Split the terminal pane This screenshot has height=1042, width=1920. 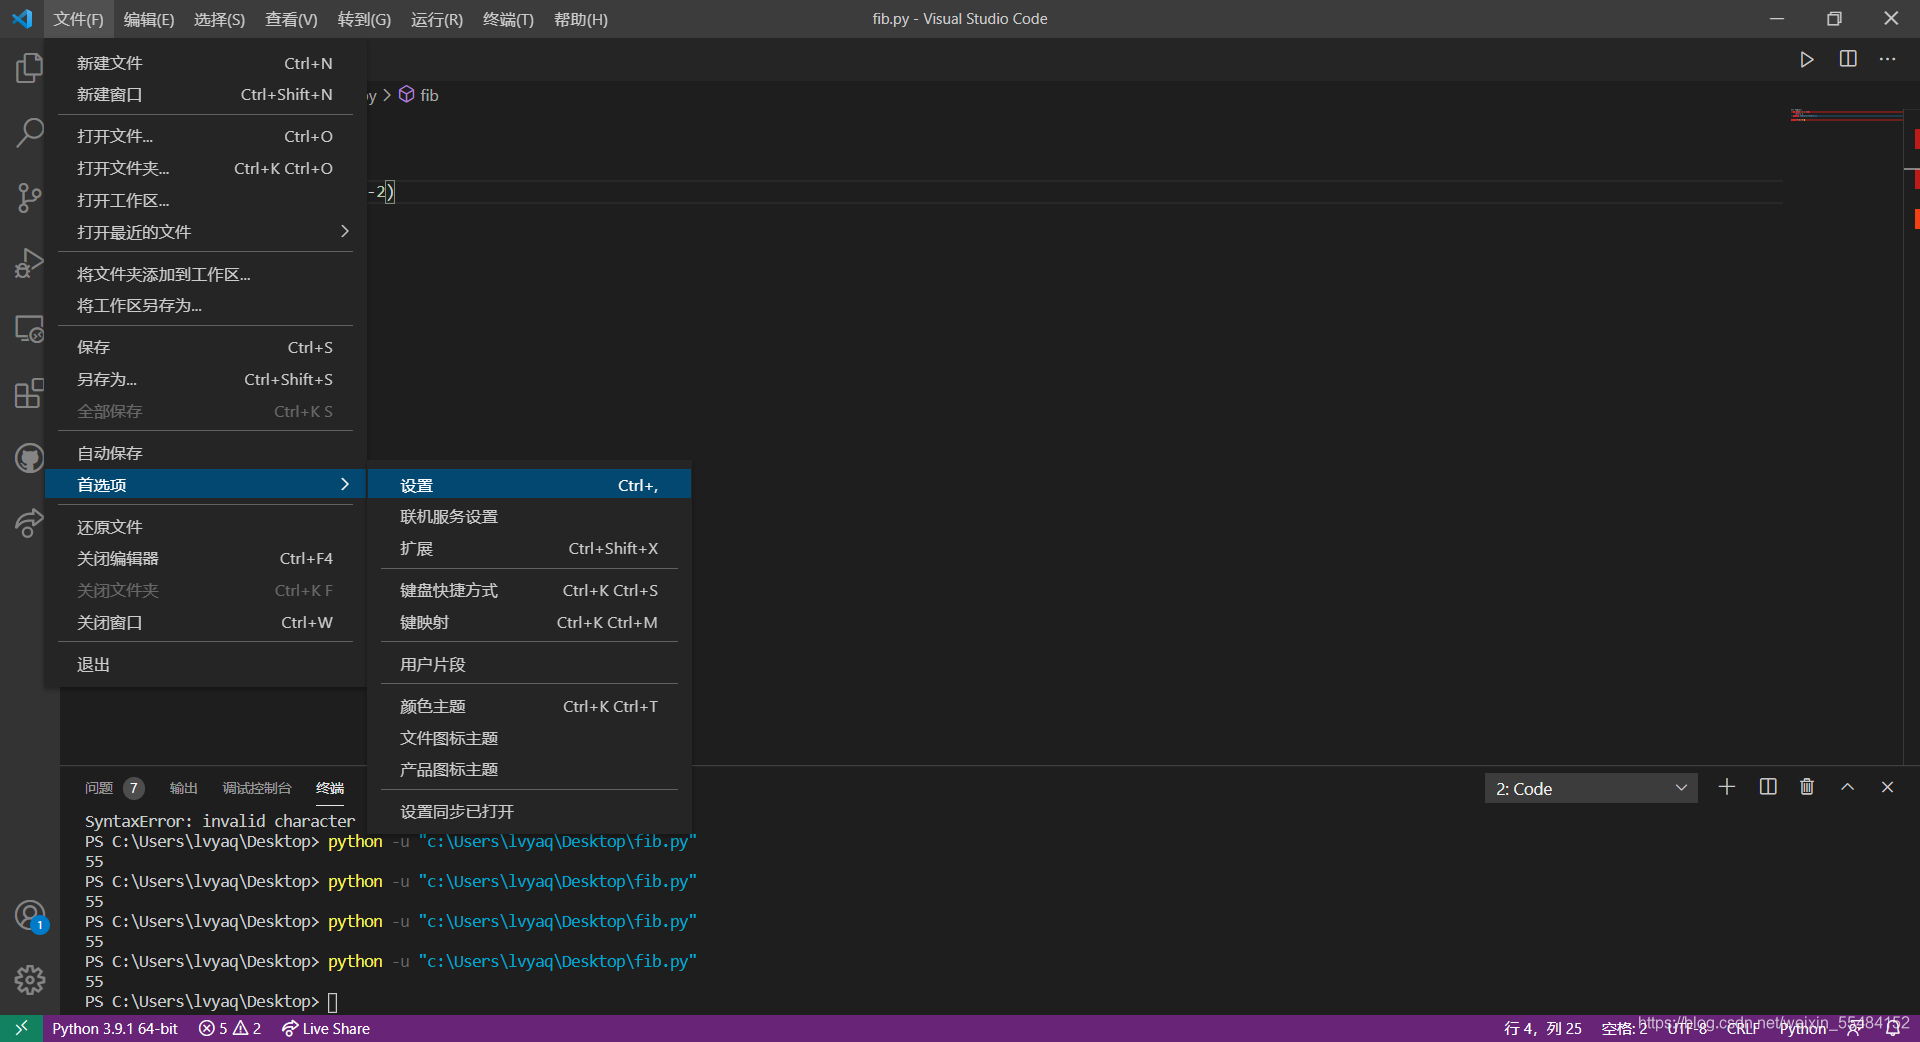coord(1768,788)
